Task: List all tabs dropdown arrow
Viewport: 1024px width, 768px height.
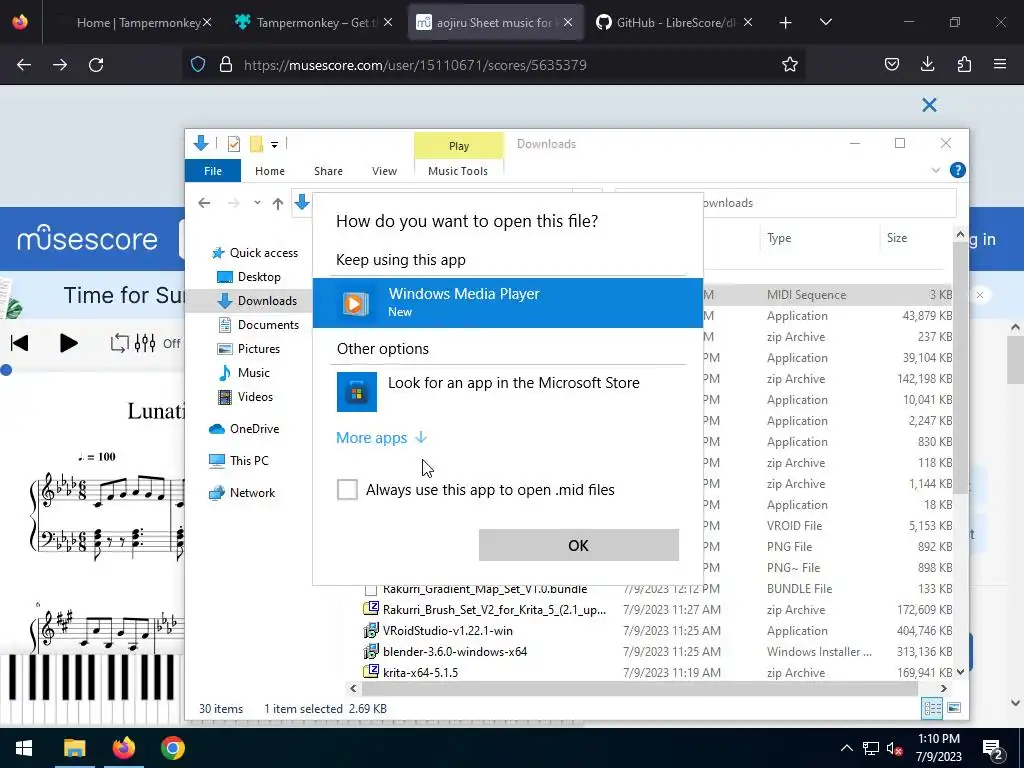Action: 825,22
